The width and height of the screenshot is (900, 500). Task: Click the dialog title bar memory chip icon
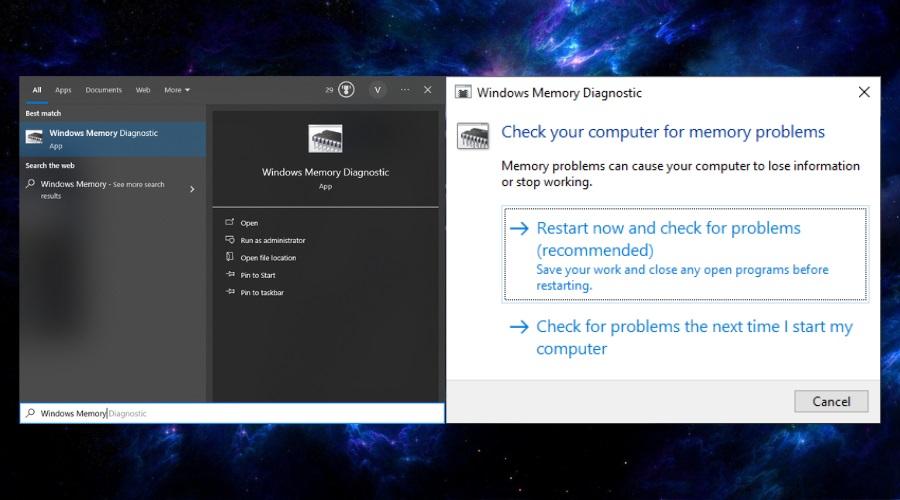(463, 92)
